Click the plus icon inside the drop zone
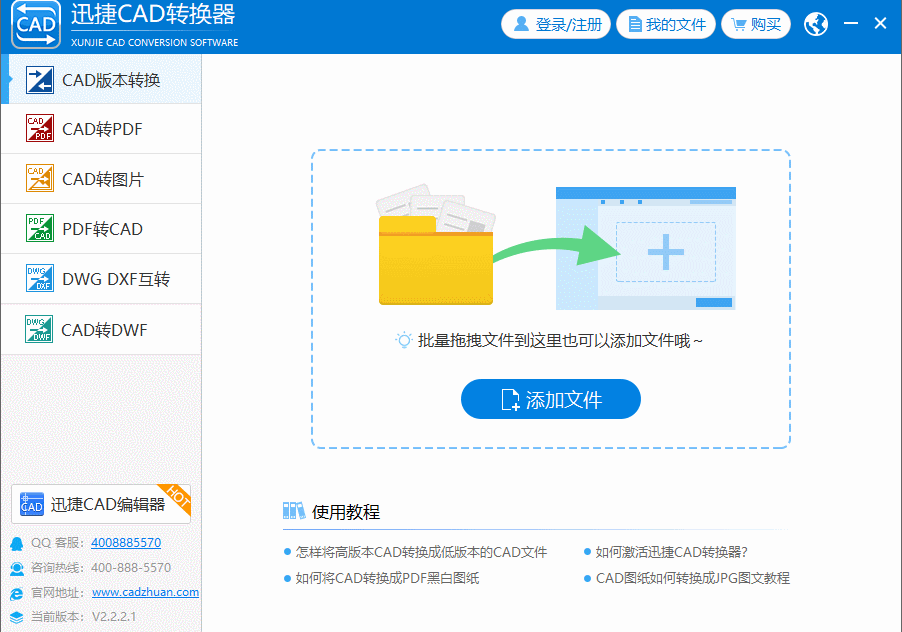902x632 pixels. click(664, 253)
